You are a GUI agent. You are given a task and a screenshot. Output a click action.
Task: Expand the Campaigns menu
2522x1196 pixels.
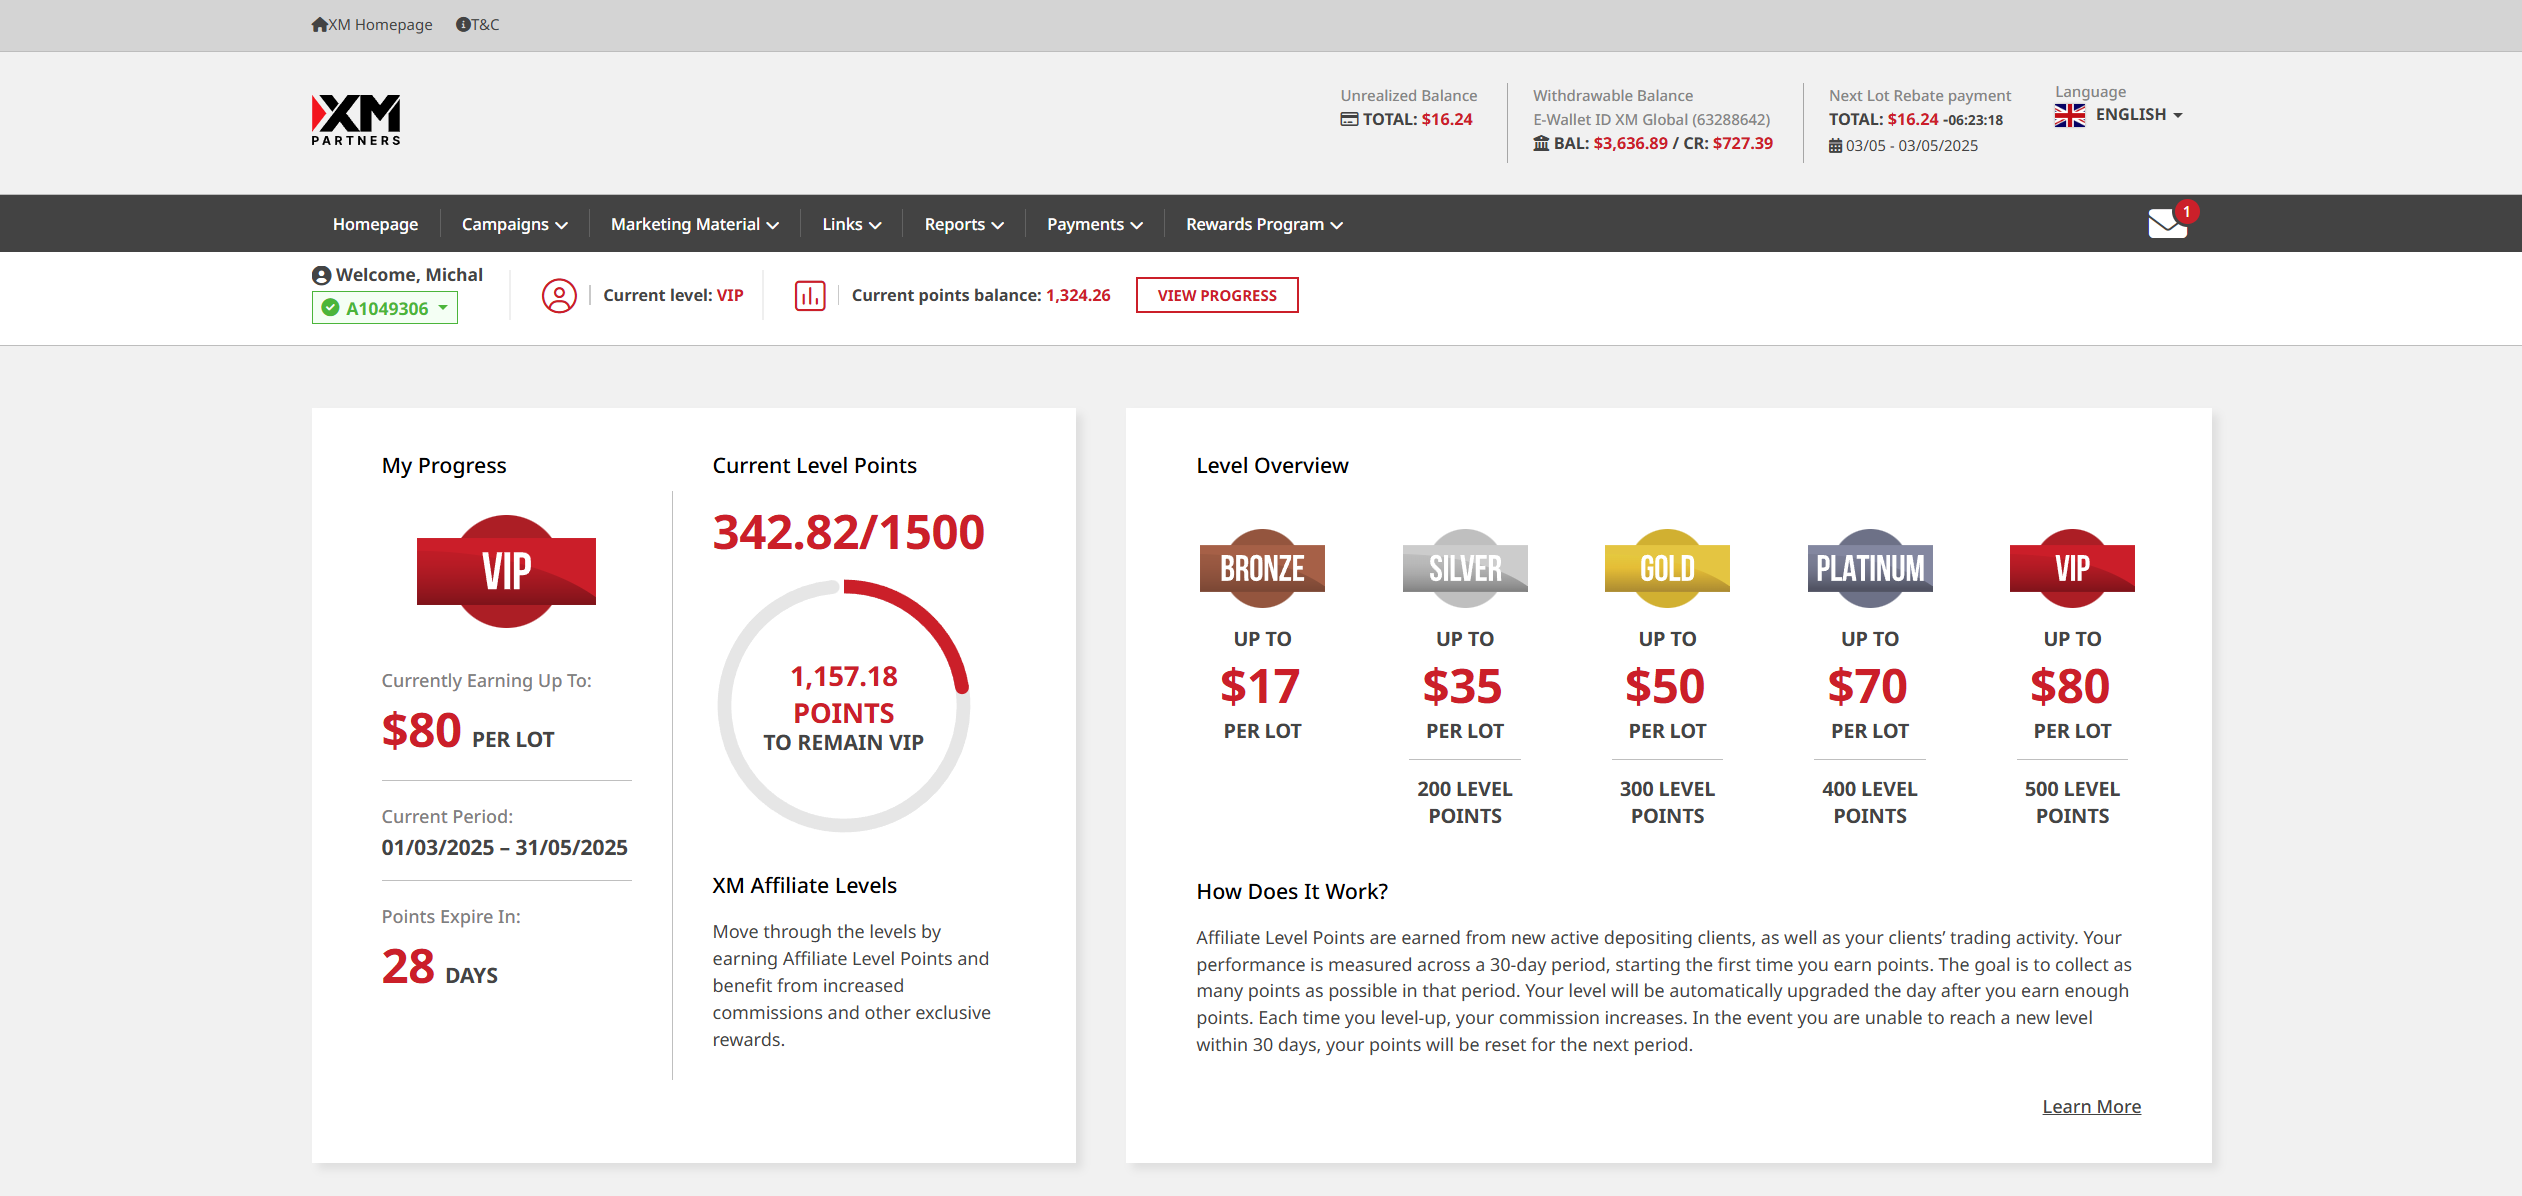(x=514, y=224)
